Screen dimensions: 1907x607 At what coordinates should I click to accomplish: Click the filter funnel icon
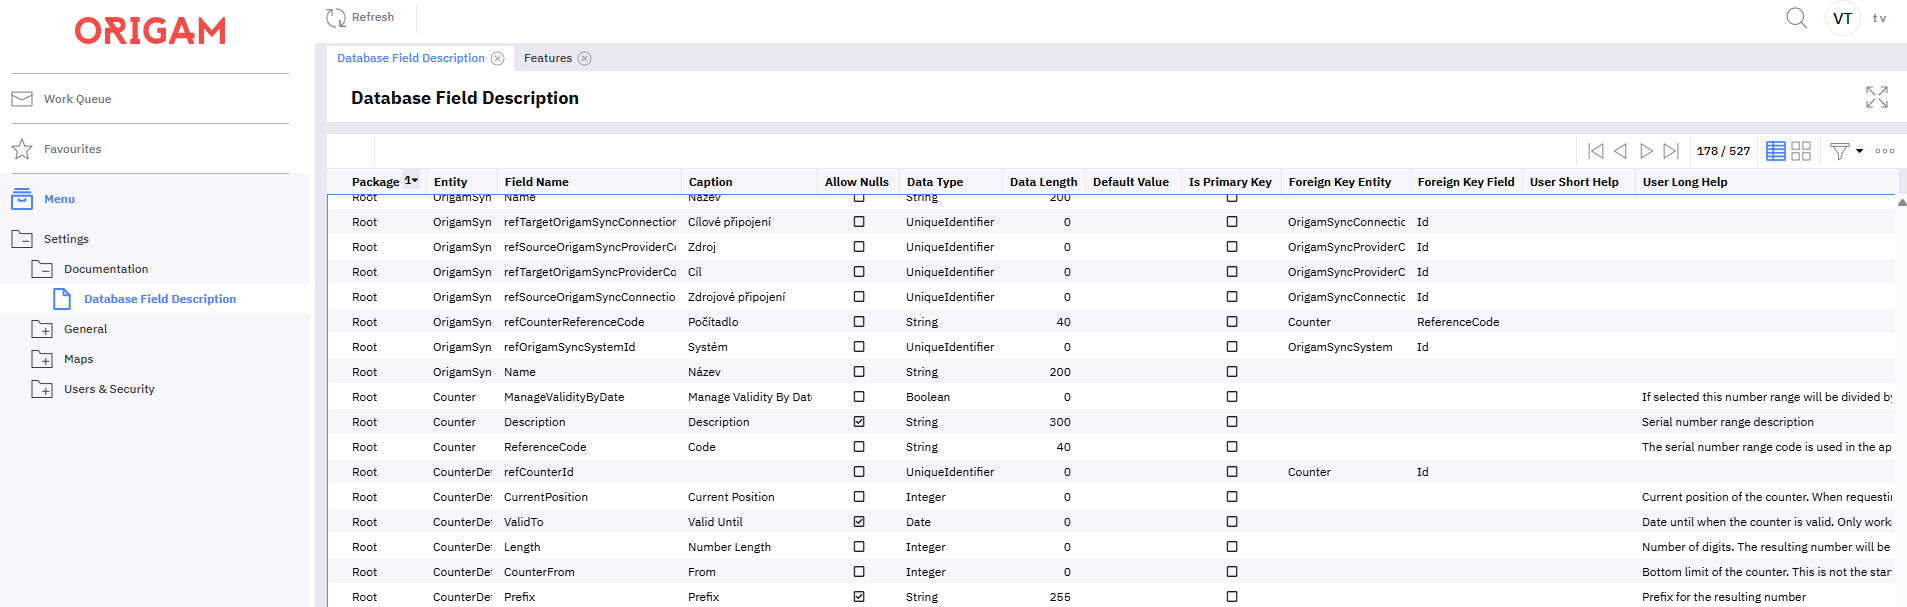[x=1839, y=151]
